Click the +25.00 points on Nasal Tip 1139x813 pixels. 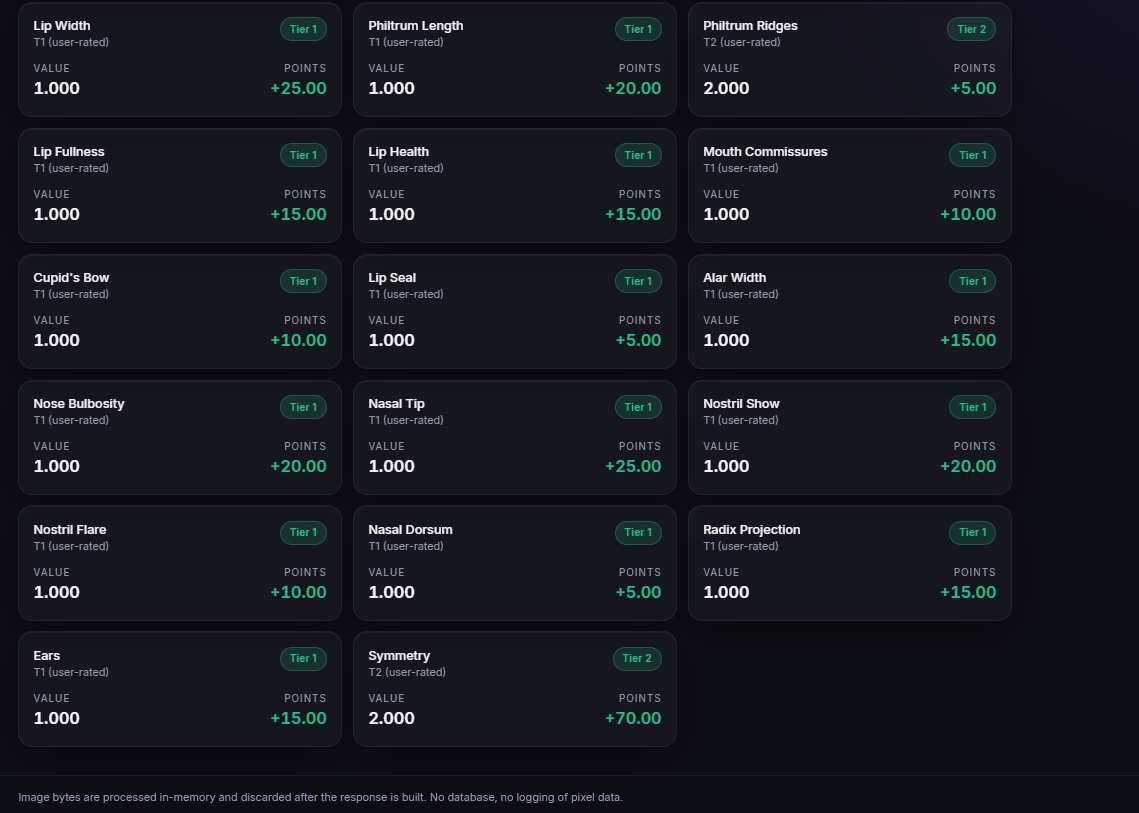click(633, 466)
